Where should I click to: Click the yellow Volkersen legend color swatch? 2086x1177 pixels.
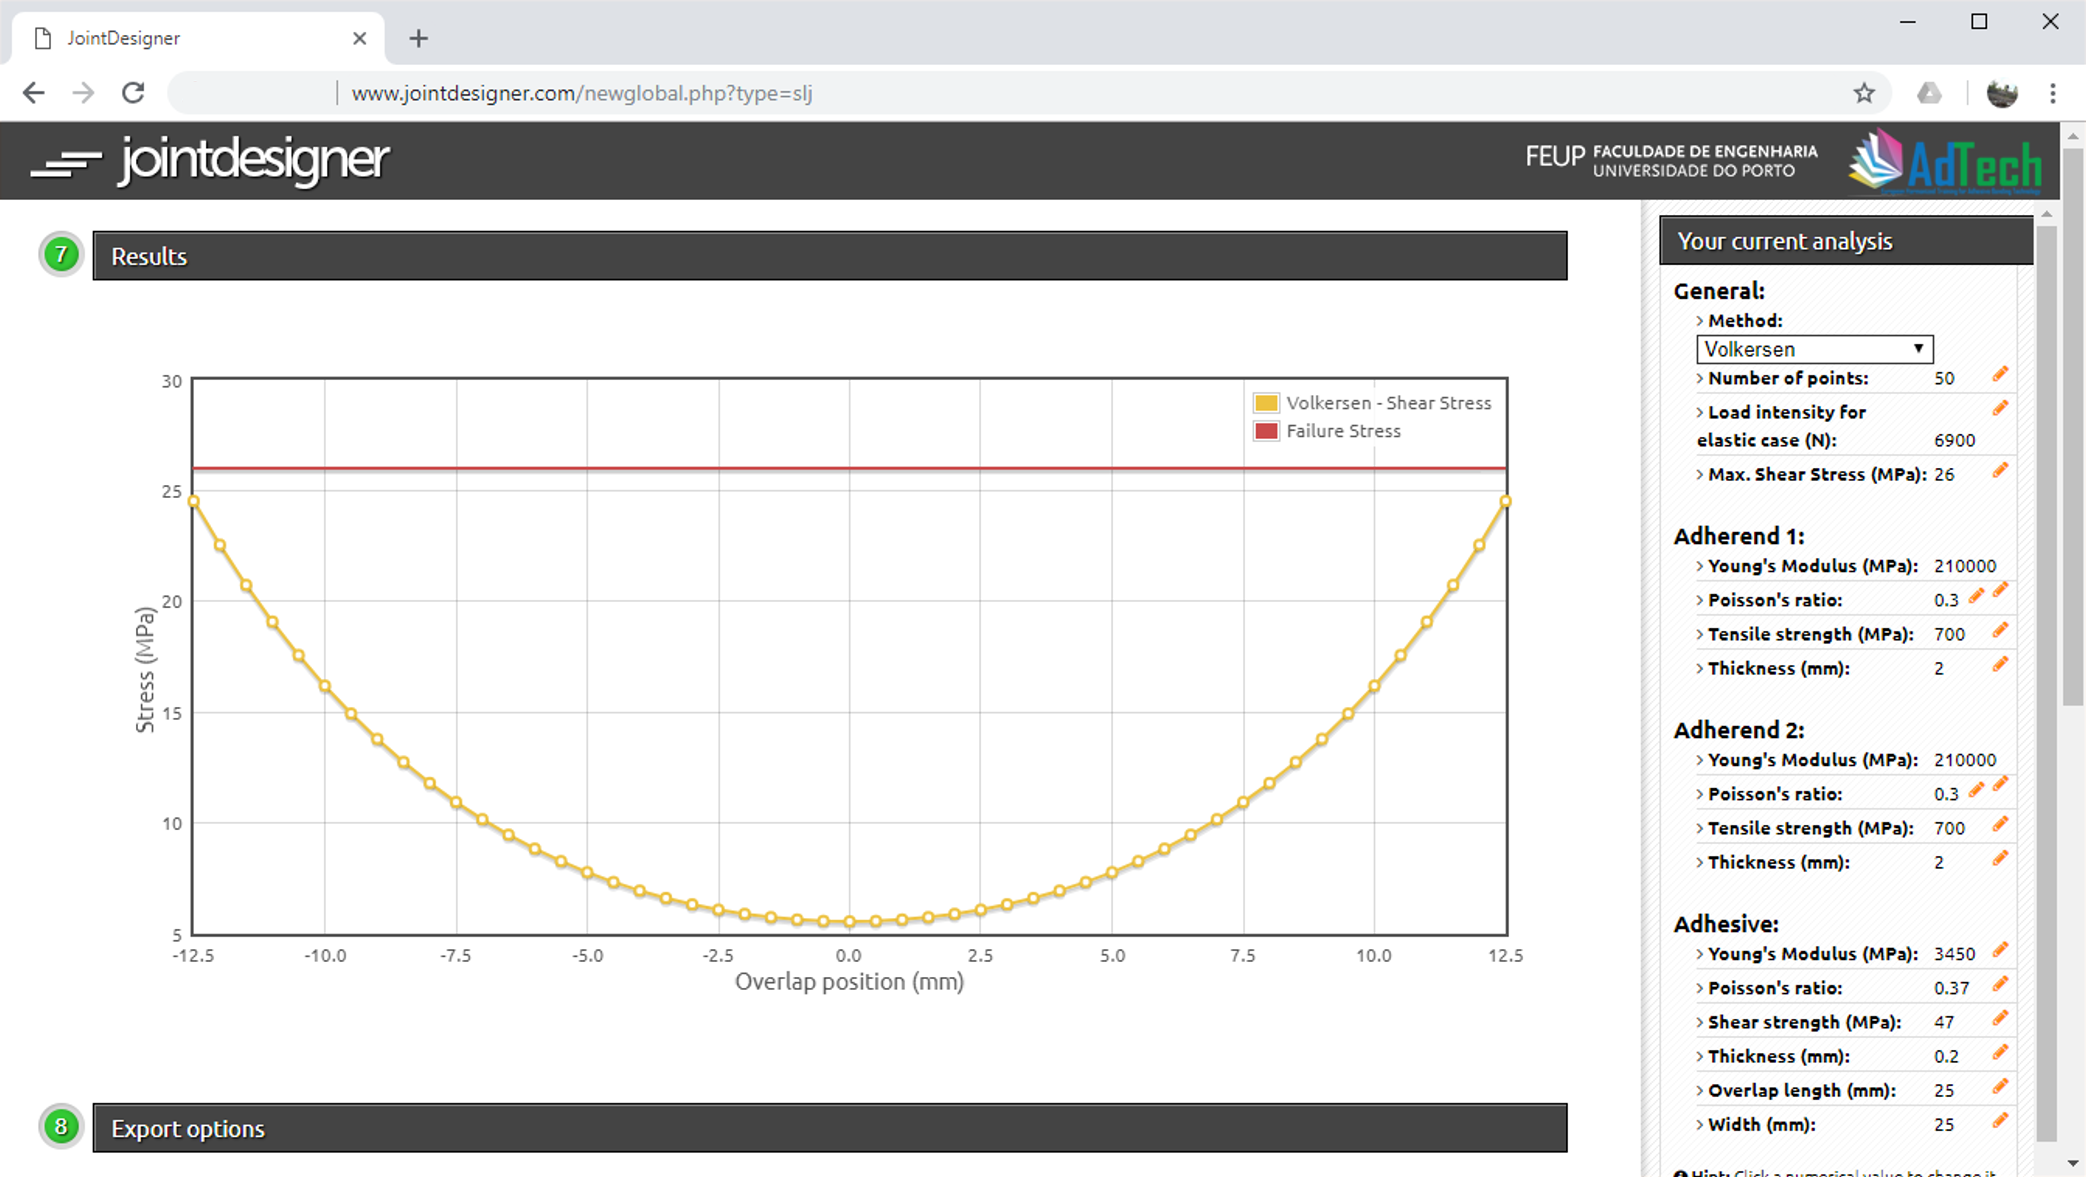click(1266, 403)
